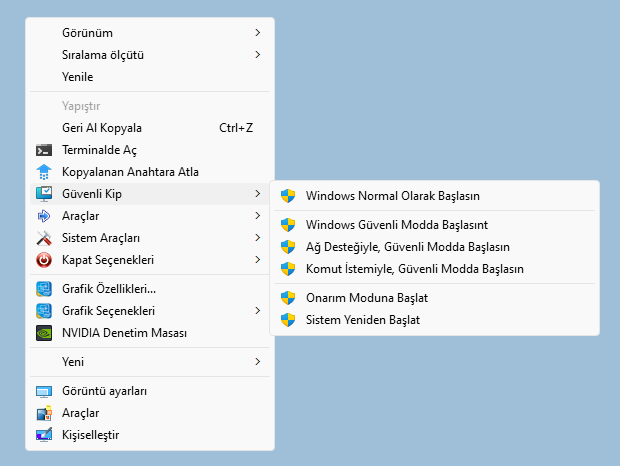Viewport: 620px width, 466px height.
Task: Open Grafik Seçenekleri entry
Action: (150, 311)
